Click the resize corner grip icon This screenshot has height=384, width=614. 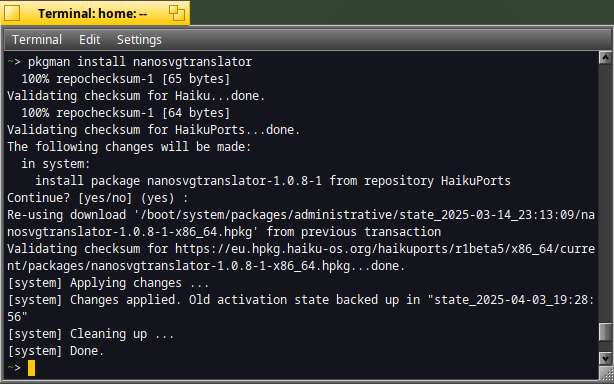[x=605, y=373]
